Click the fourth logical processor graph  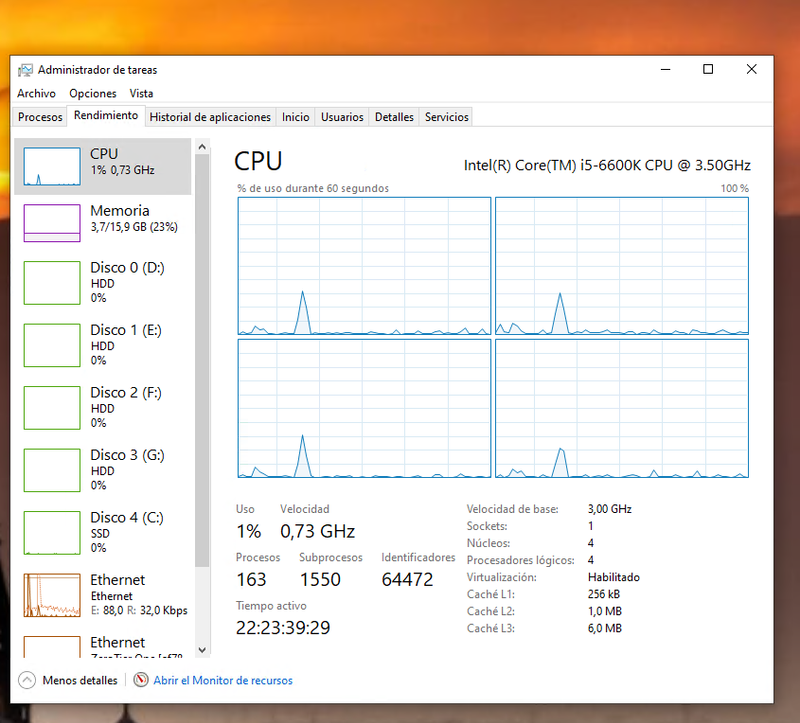622,409
